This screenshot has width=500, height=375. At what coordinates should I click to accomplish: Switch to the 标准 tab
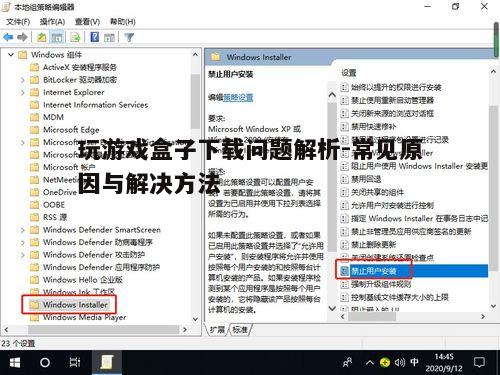[240, 330]
